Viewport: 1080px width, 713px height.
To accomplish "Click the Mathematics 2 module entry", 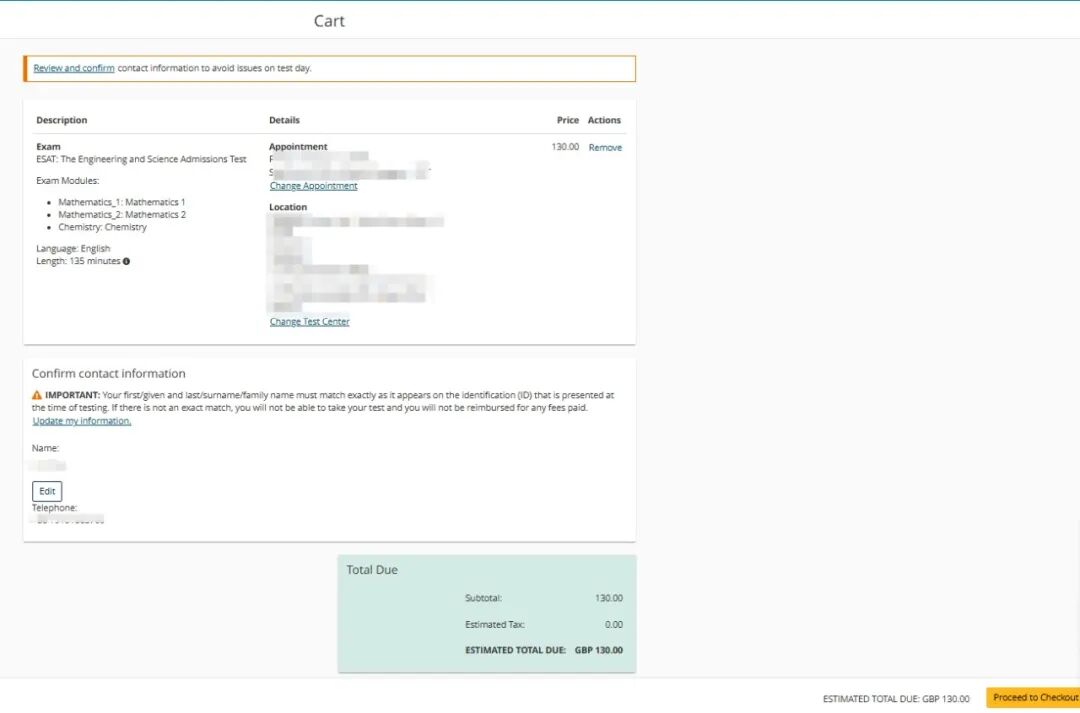I will 122,215.
